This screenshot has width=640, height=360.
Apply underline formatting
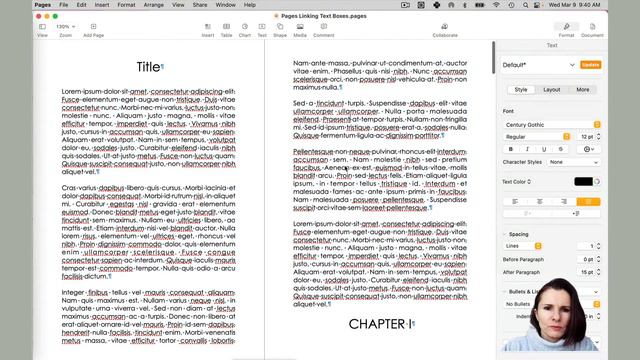544,149
